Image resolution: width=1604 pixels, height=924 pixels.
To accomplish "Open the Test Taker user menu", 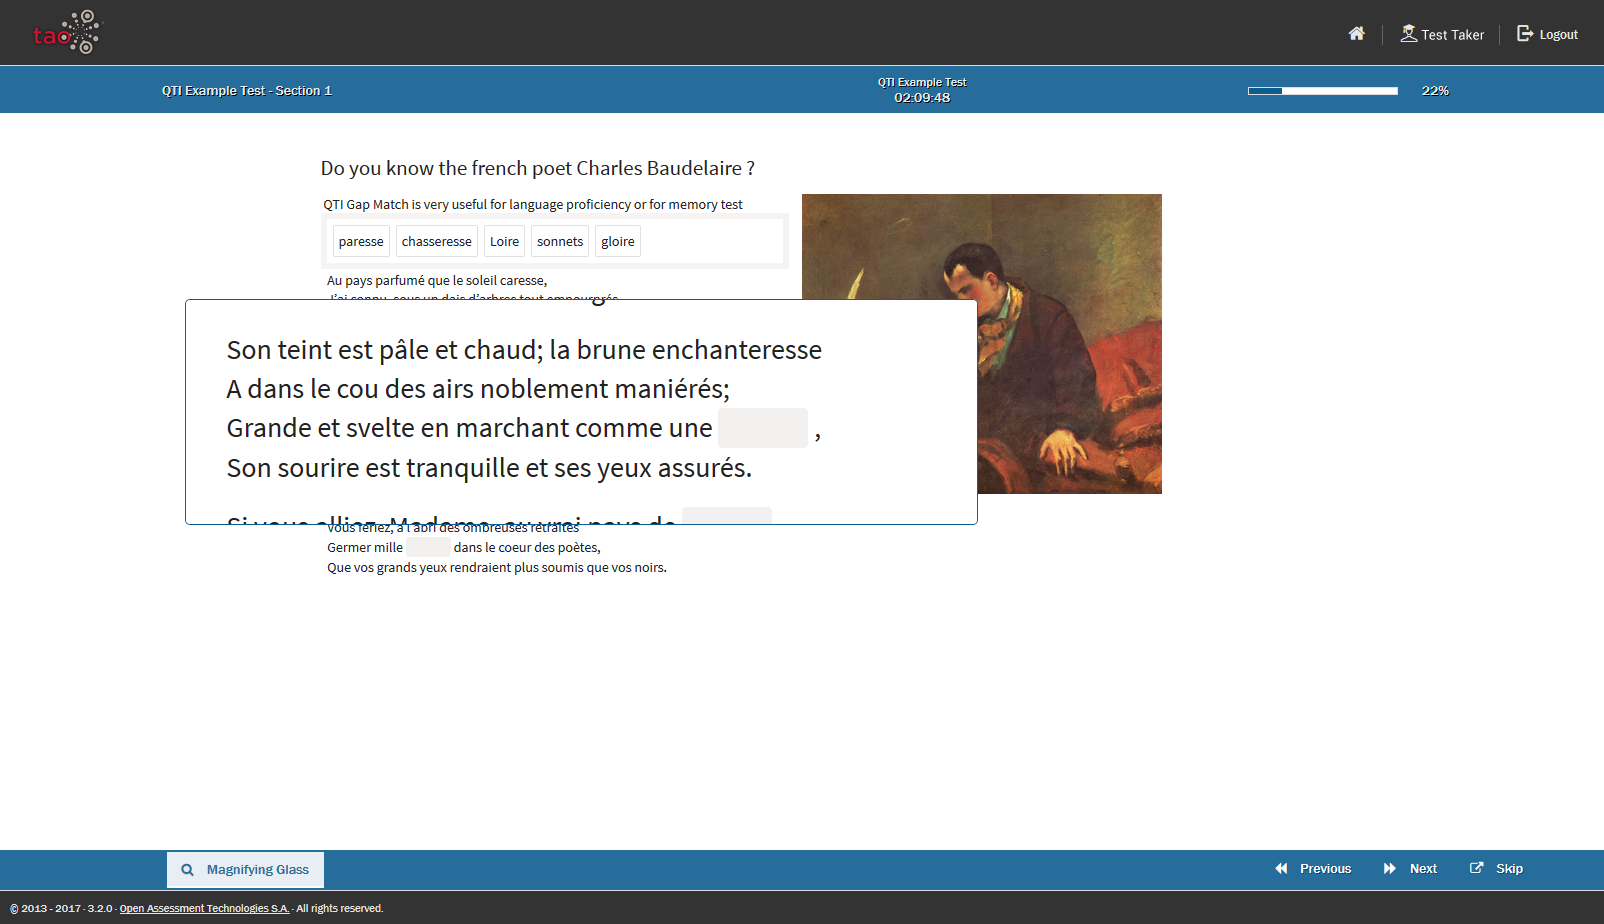I will pyautogui.click(x=1442, y=34).
